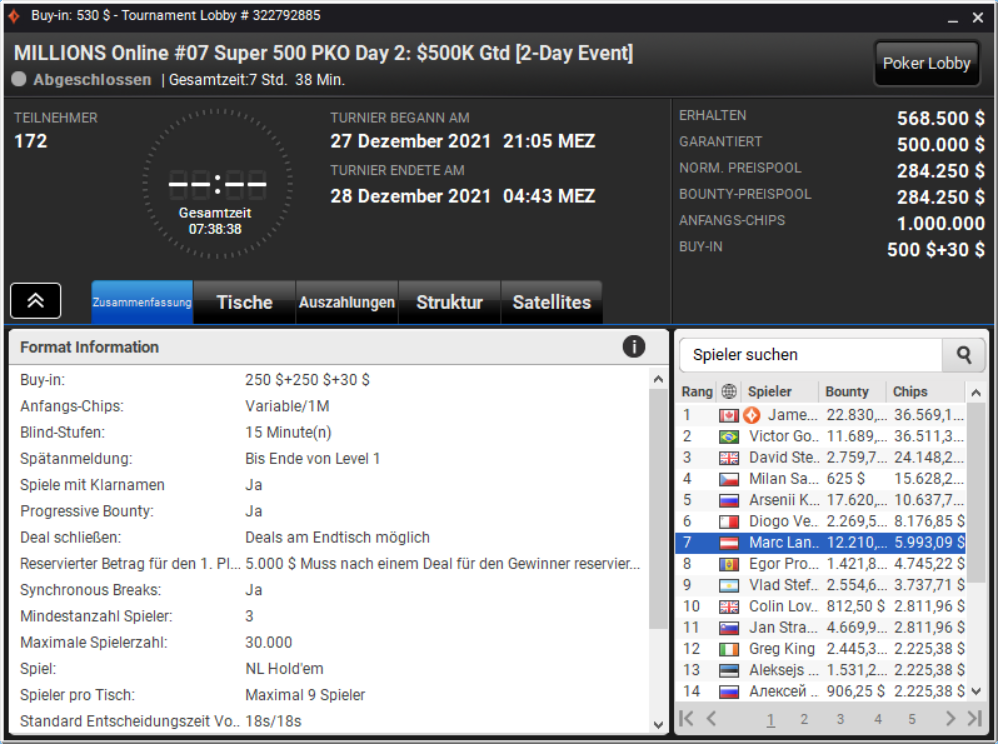The height and width of the screenshot is (744, 998).
Task: Open the Tische tab
Action: pos(244,302)
